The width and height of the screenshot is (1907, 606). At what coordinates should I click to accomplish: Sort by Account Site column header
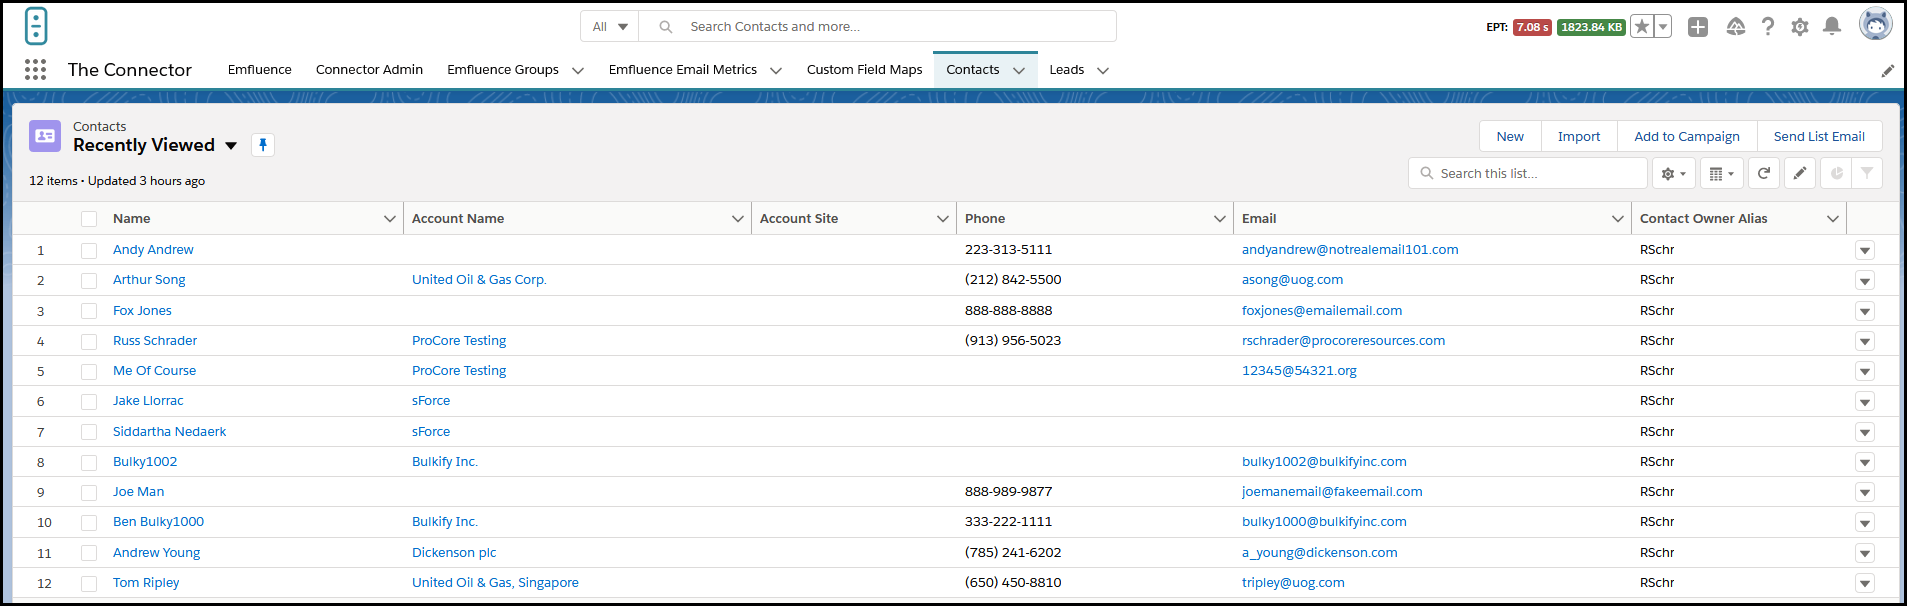pyautogui.click(x=799, y=219)
